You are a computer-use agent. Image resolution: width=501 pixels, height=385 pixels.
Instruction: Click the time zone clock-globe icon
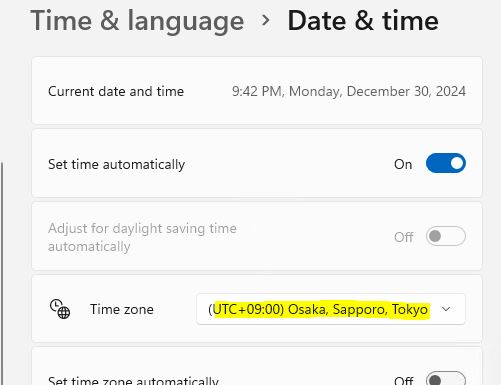(x=60, y=309)
